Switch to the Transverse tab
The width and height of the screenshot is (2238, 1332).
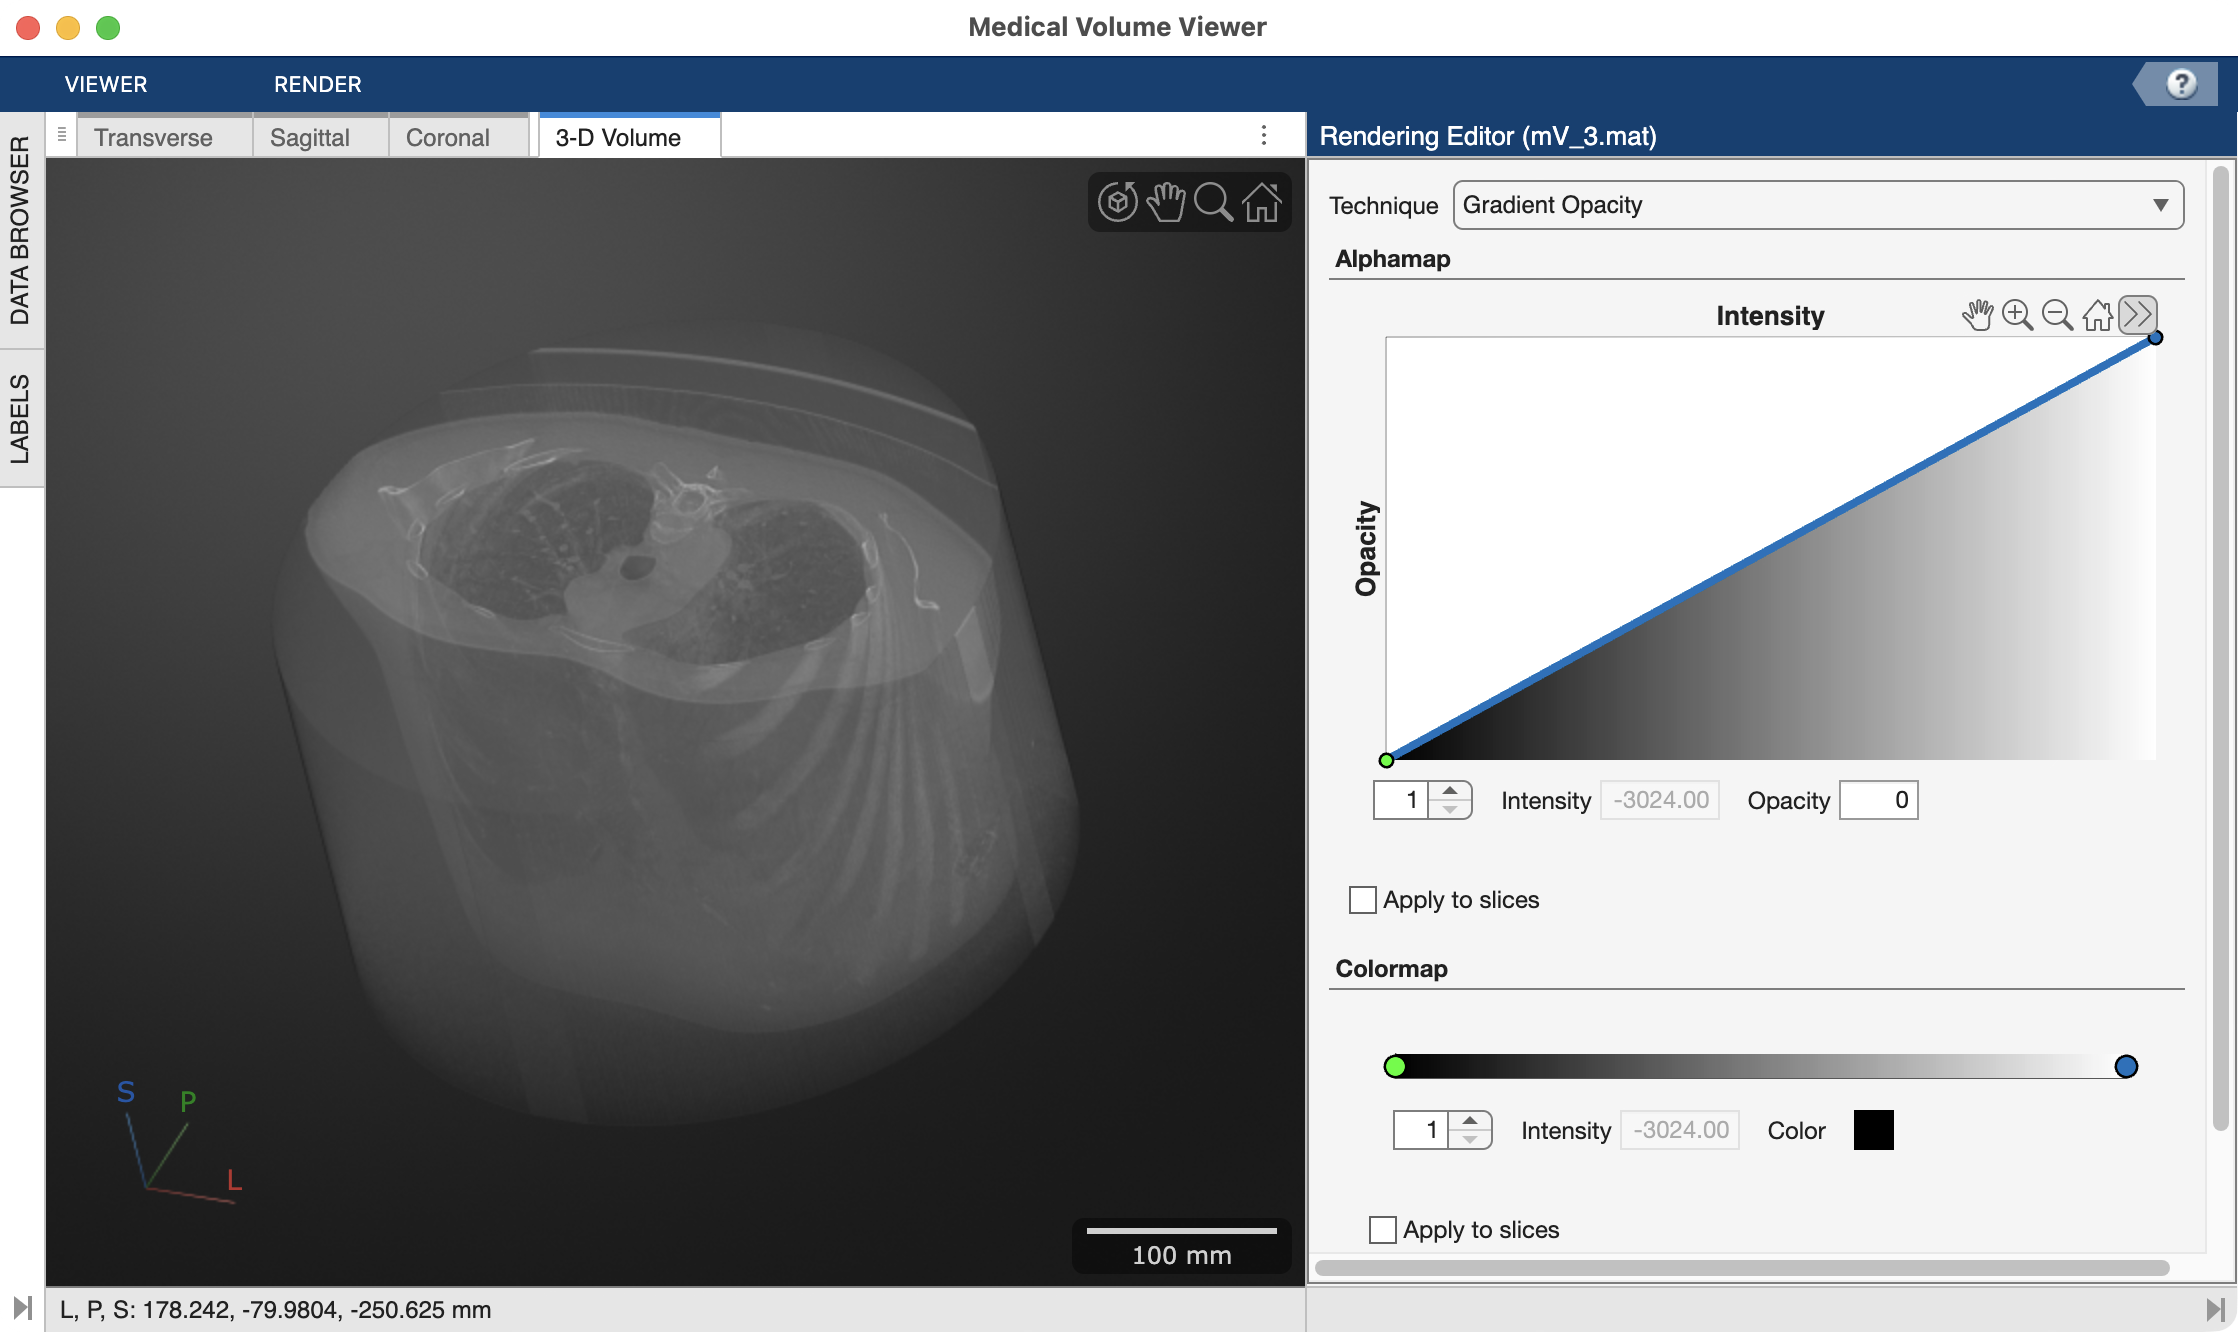click(154, 137)
